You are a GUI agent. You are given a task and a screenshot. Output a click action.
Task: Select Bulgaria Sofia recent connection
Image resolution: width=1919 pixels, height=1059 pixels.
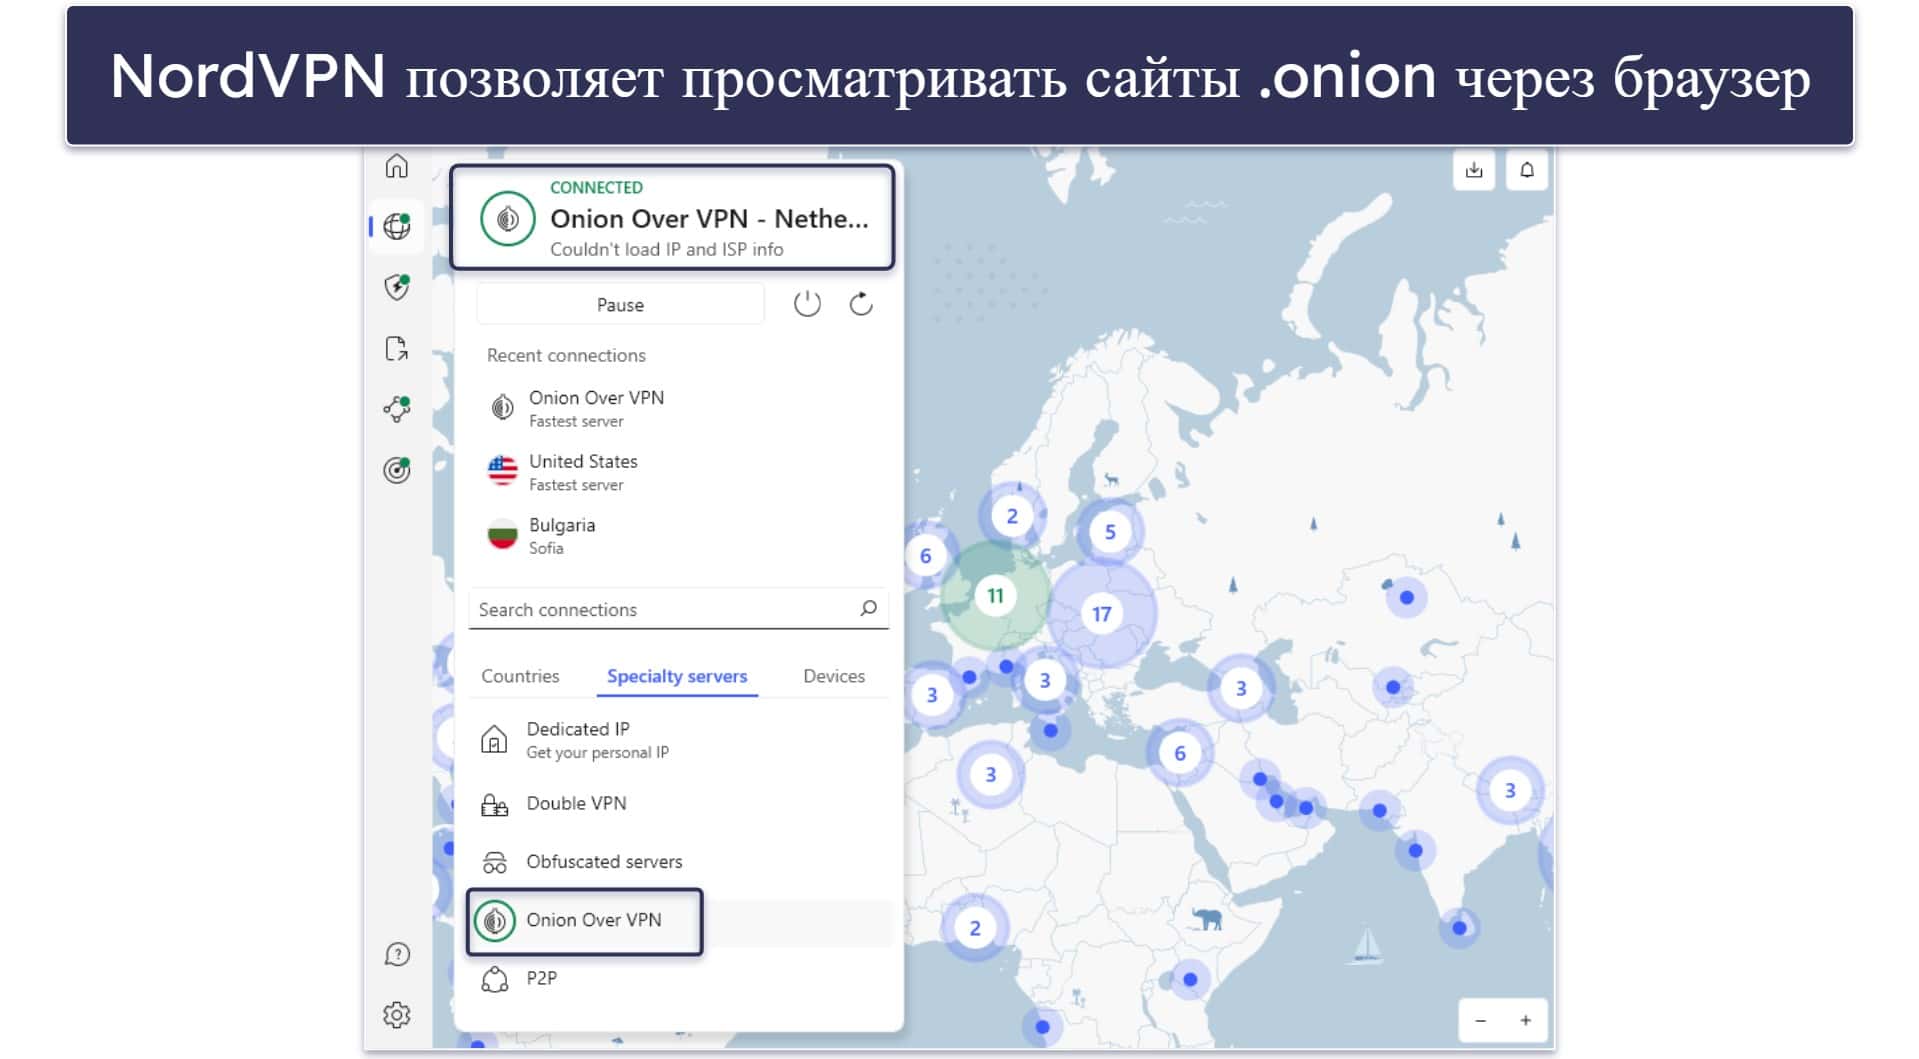coord(678,535)
